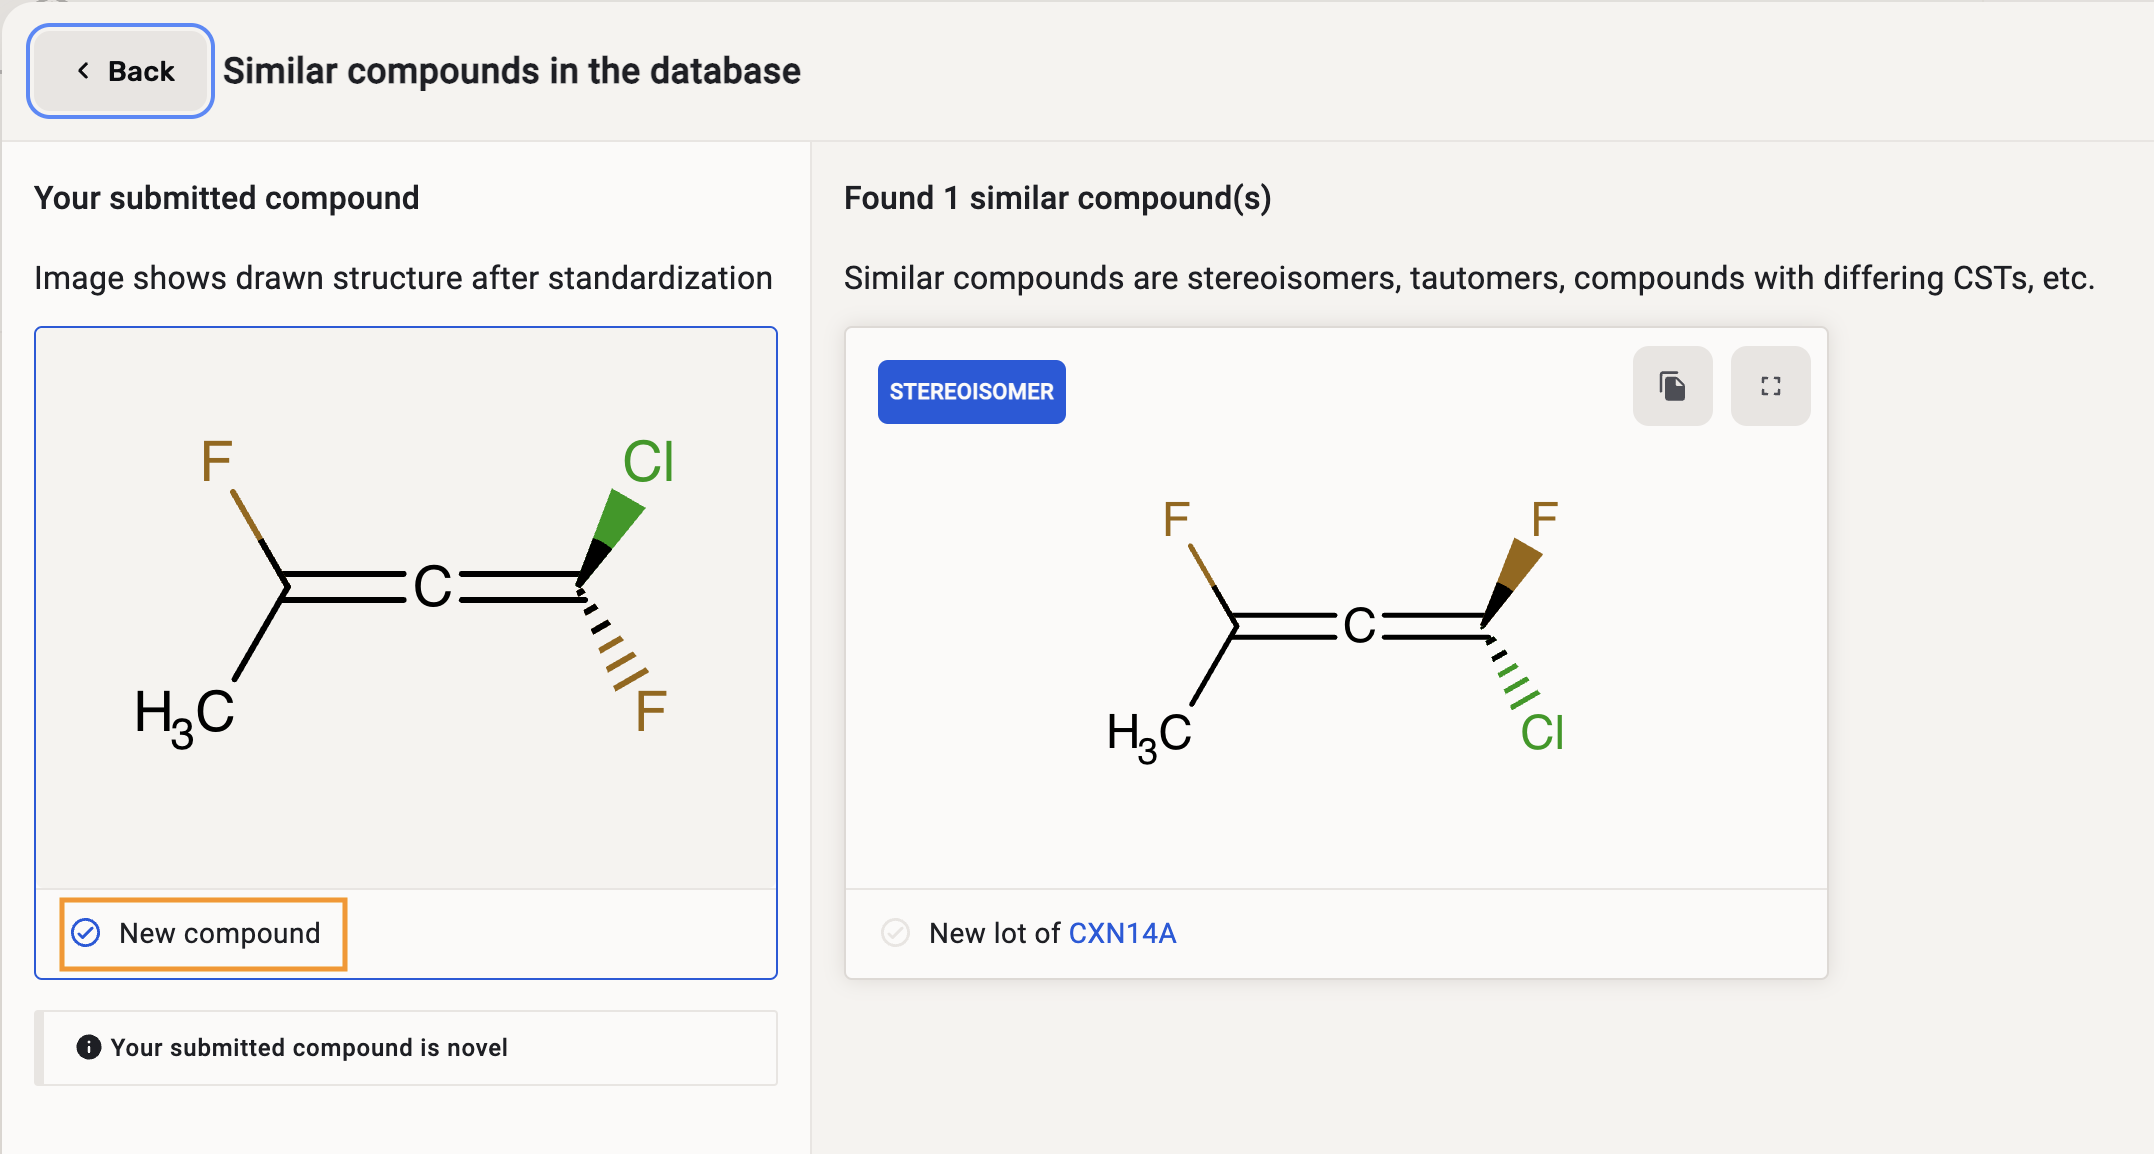Click the 'Similar compounds in the database' heading
Viewport: 2154px width, 1154px height.
[511, 71]
